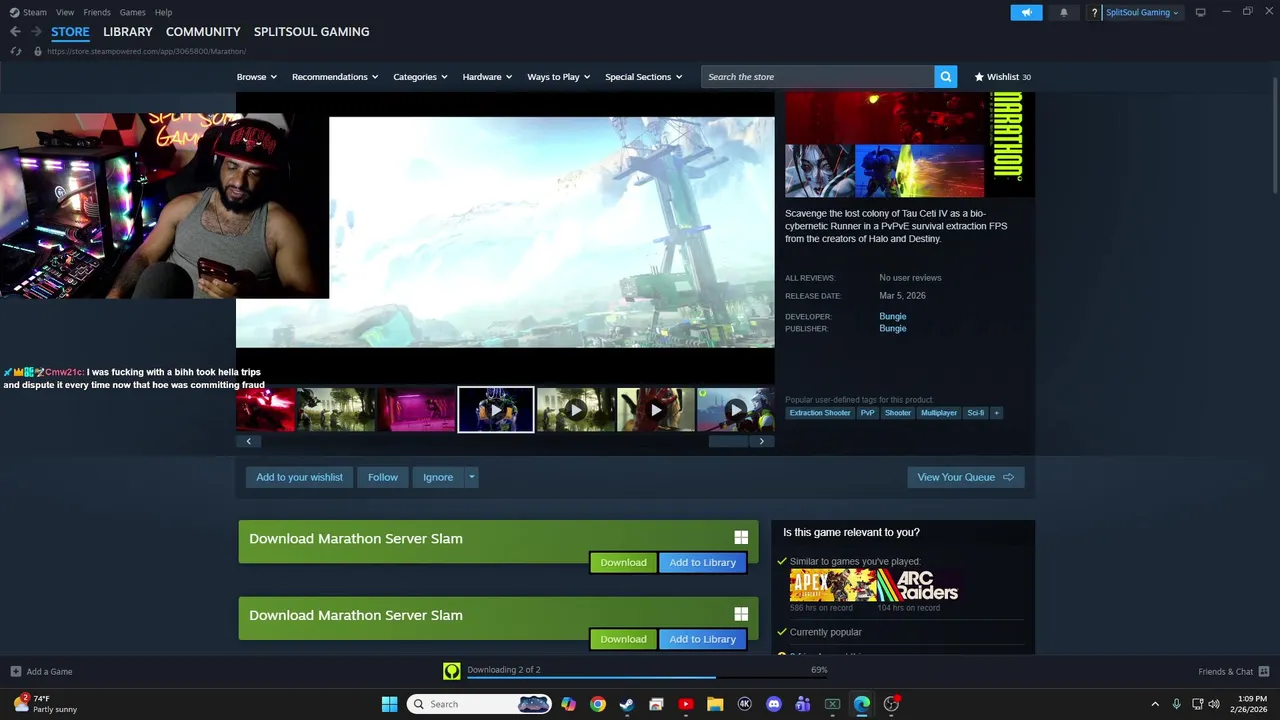
Task: Open the Ignore options dropdown arrow
Action: click(471, 477)
